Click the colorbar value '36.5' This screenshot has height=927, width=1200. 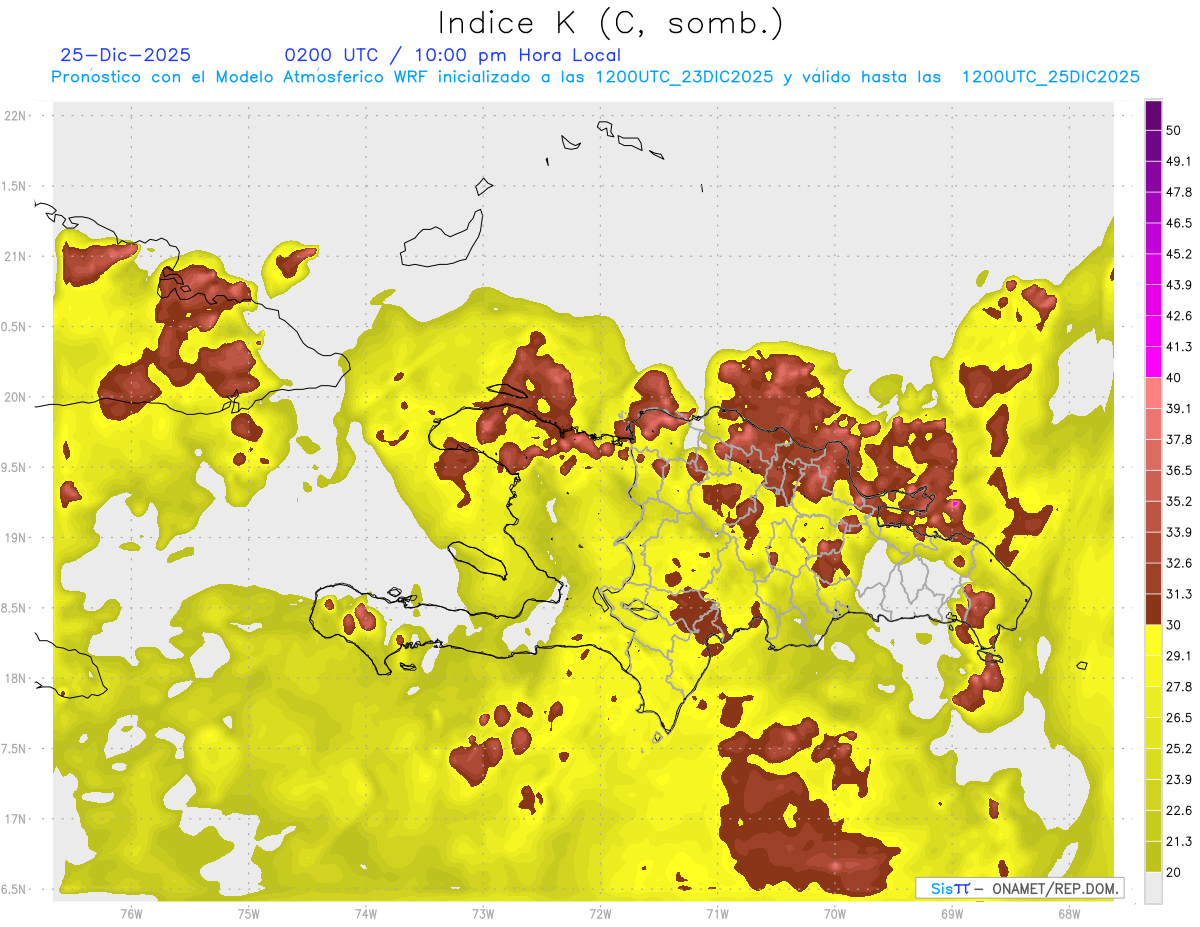(1179, 471)
